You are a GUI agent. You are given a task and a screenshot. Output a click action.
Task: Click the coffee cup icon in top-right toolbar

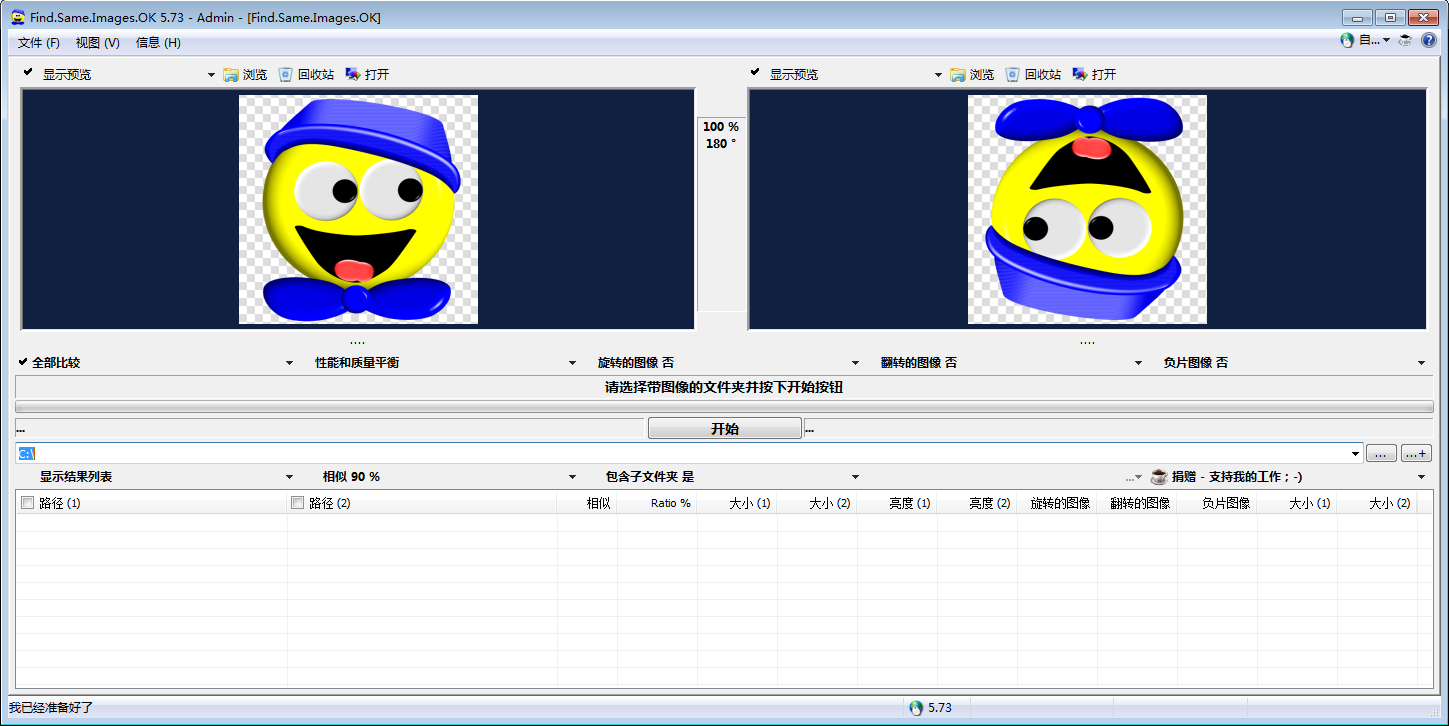(1405, 41)
